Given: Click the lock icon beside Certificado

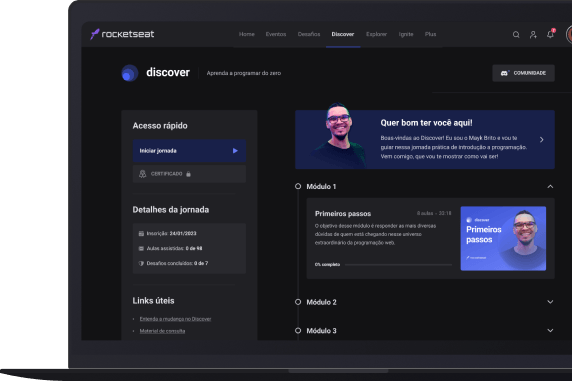Looking at the screenshot, I should (188, 174).
